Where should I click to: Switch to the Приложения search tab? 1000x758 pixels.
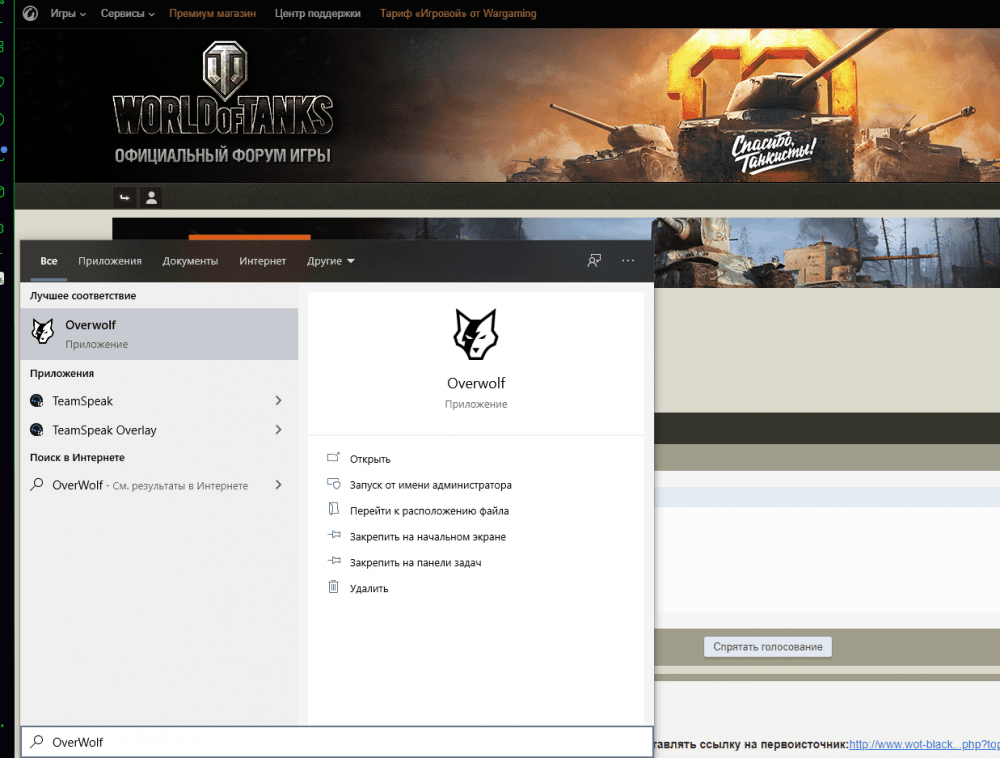pos(110,261)
